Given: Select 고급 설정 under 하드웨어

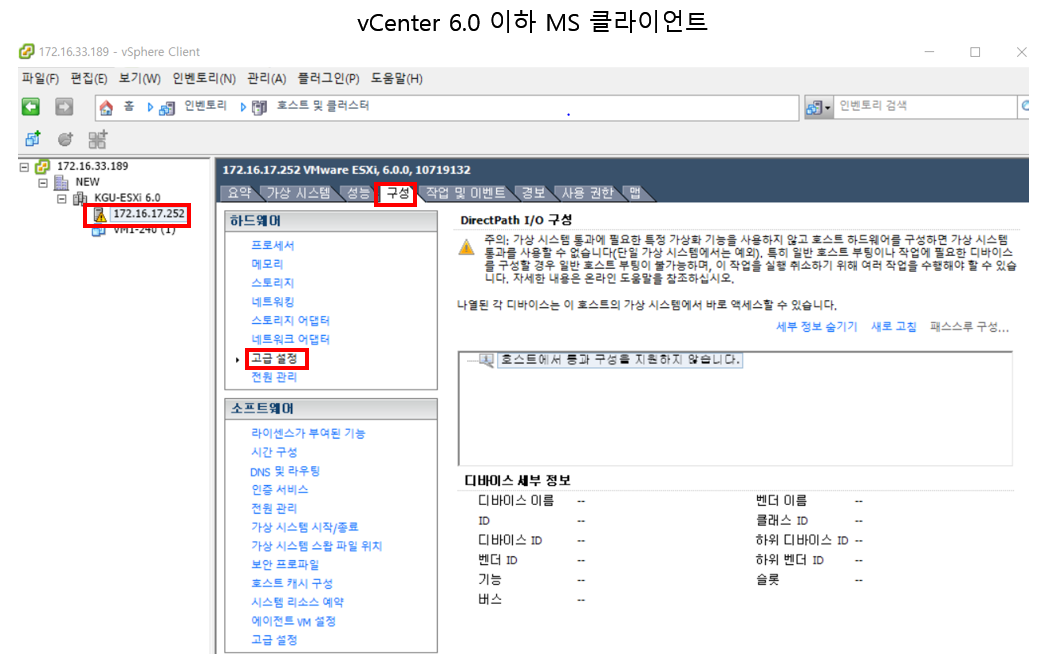Looking at the screenshot, I should (x=274, y=359).
